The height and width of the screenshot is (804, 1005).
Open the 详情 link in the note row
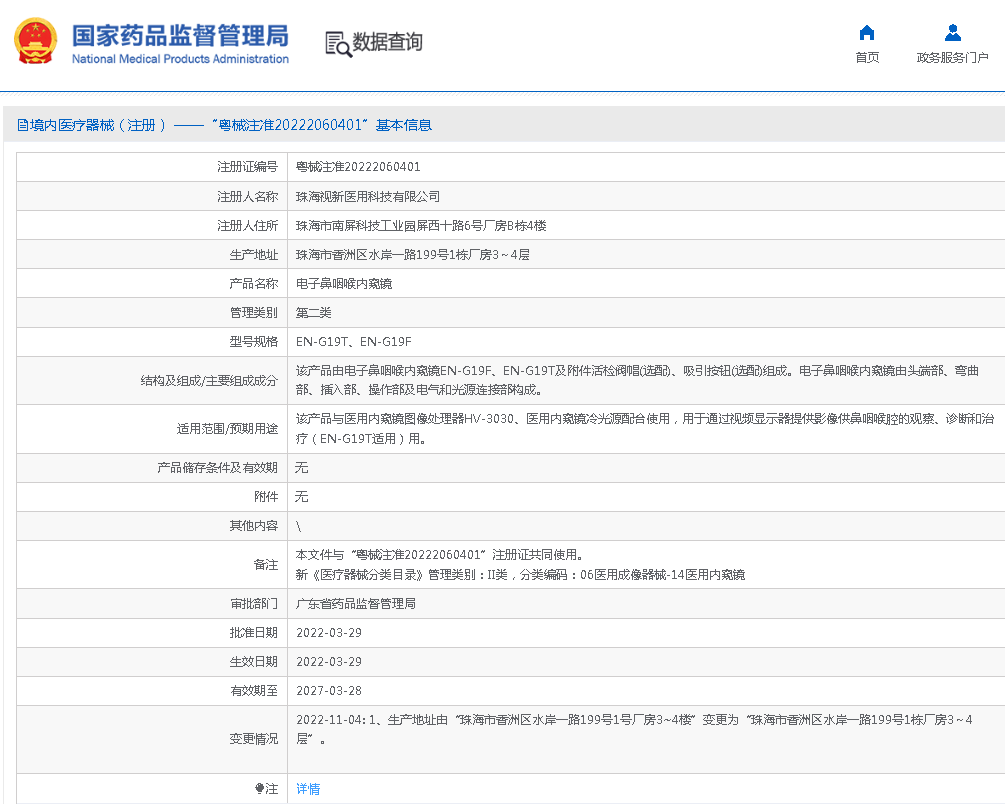coord(308,789)
